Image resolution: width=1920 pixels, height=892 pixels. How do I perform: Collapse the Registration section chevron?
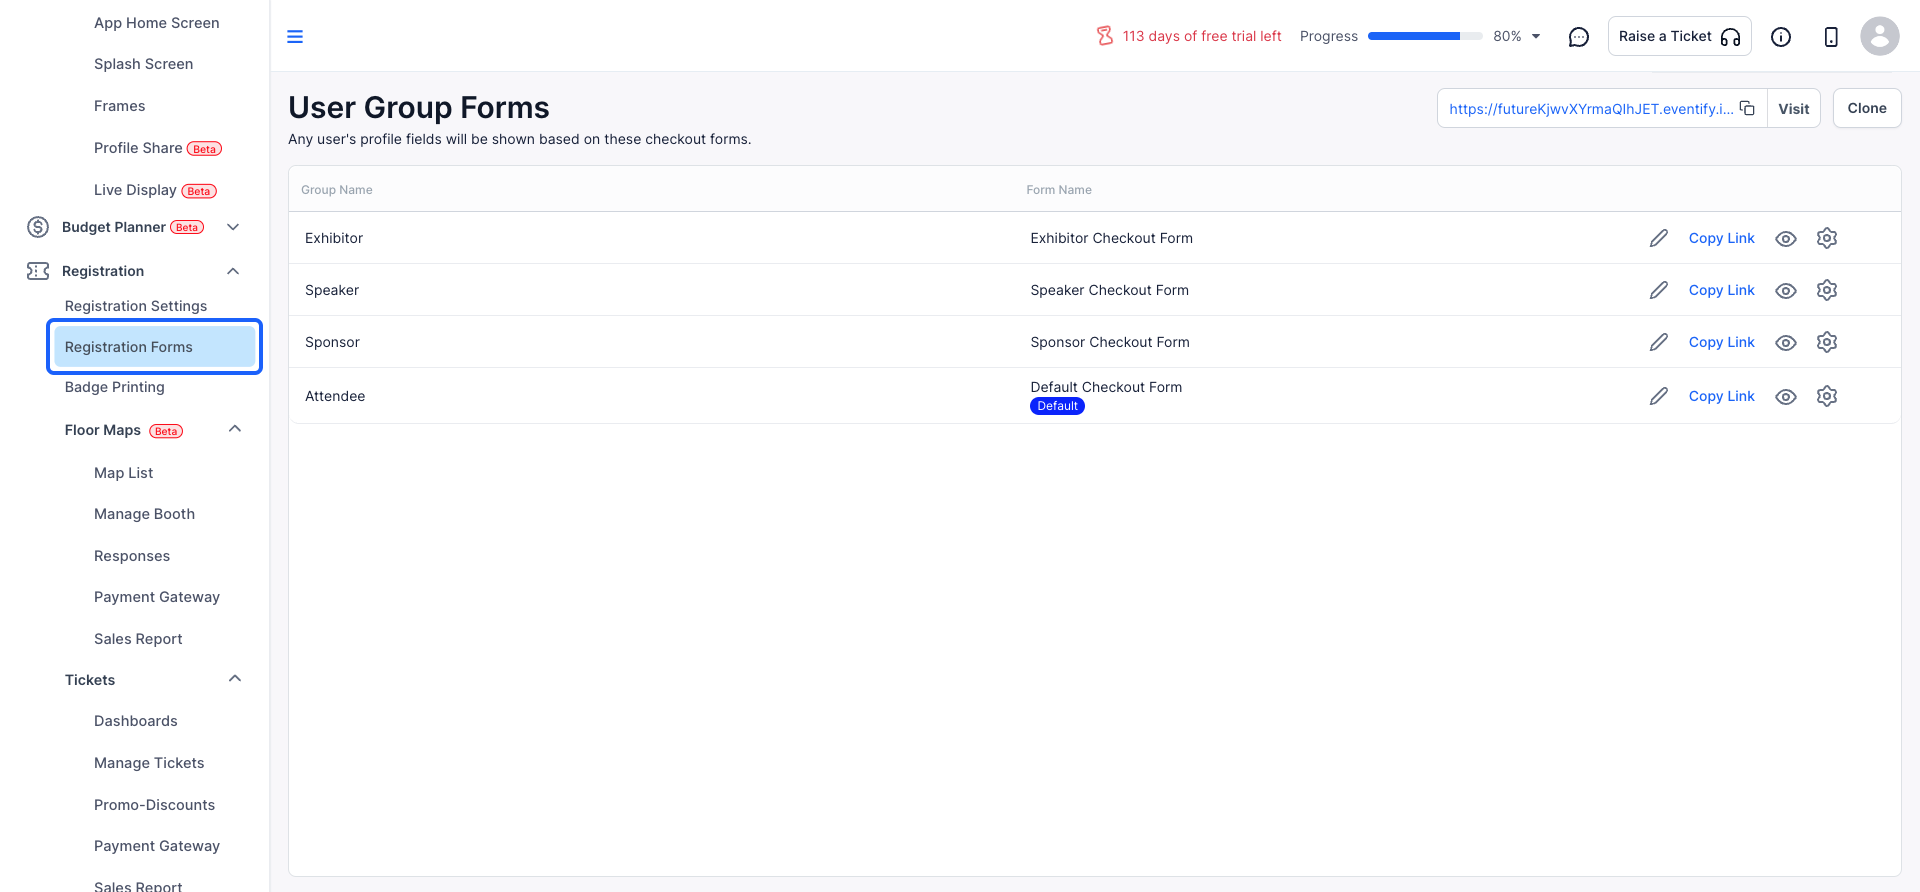click(233, 271)
